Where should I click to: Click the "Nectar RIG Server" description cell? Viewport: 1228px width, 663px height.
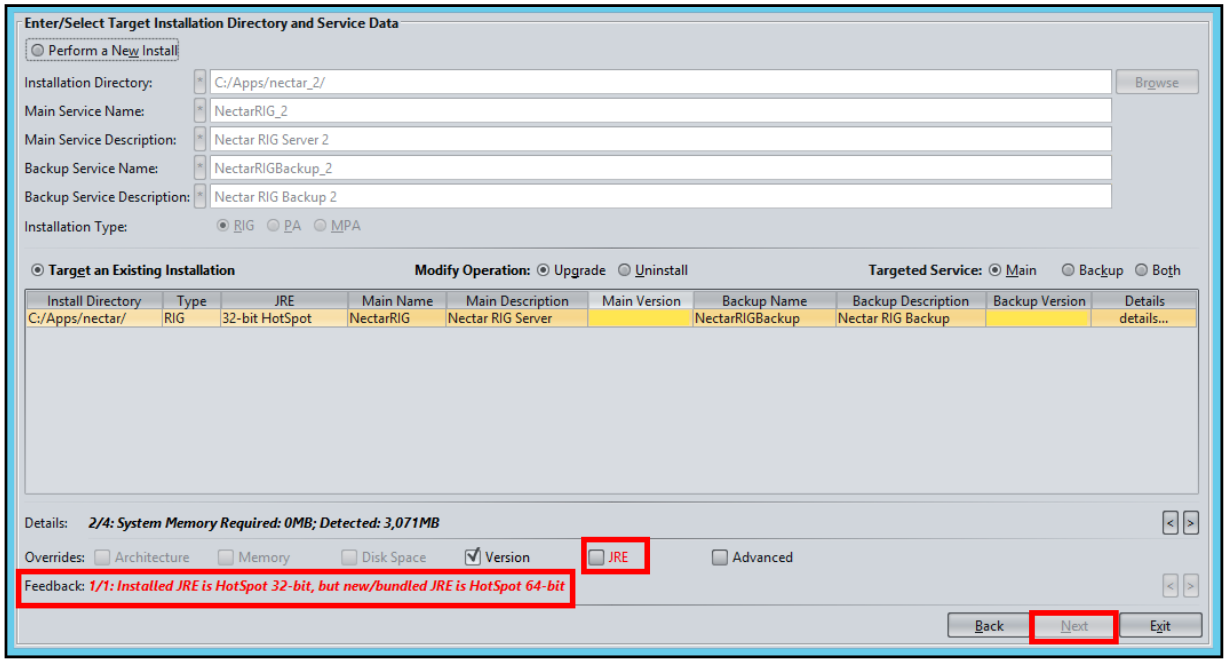tap(517, 318)
